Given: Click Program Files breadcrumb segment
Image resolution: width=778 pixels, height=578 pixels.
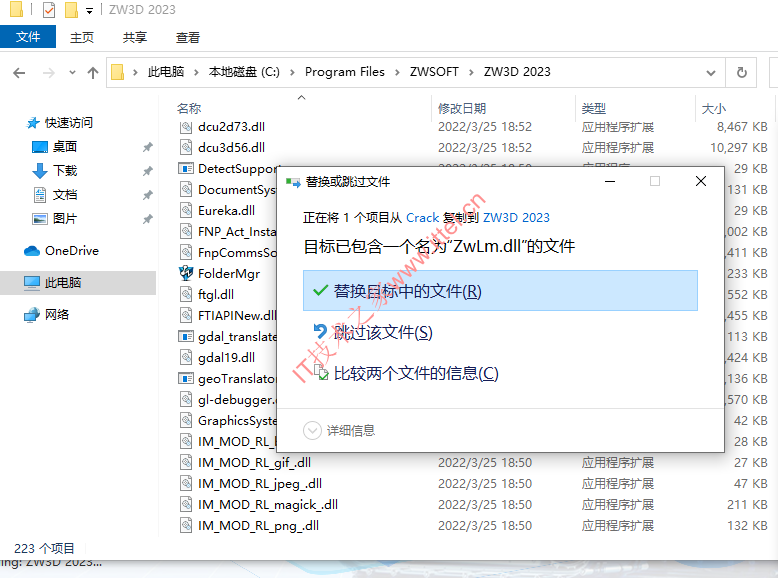Looking at the screenshot, I should (x=345, y=72).
